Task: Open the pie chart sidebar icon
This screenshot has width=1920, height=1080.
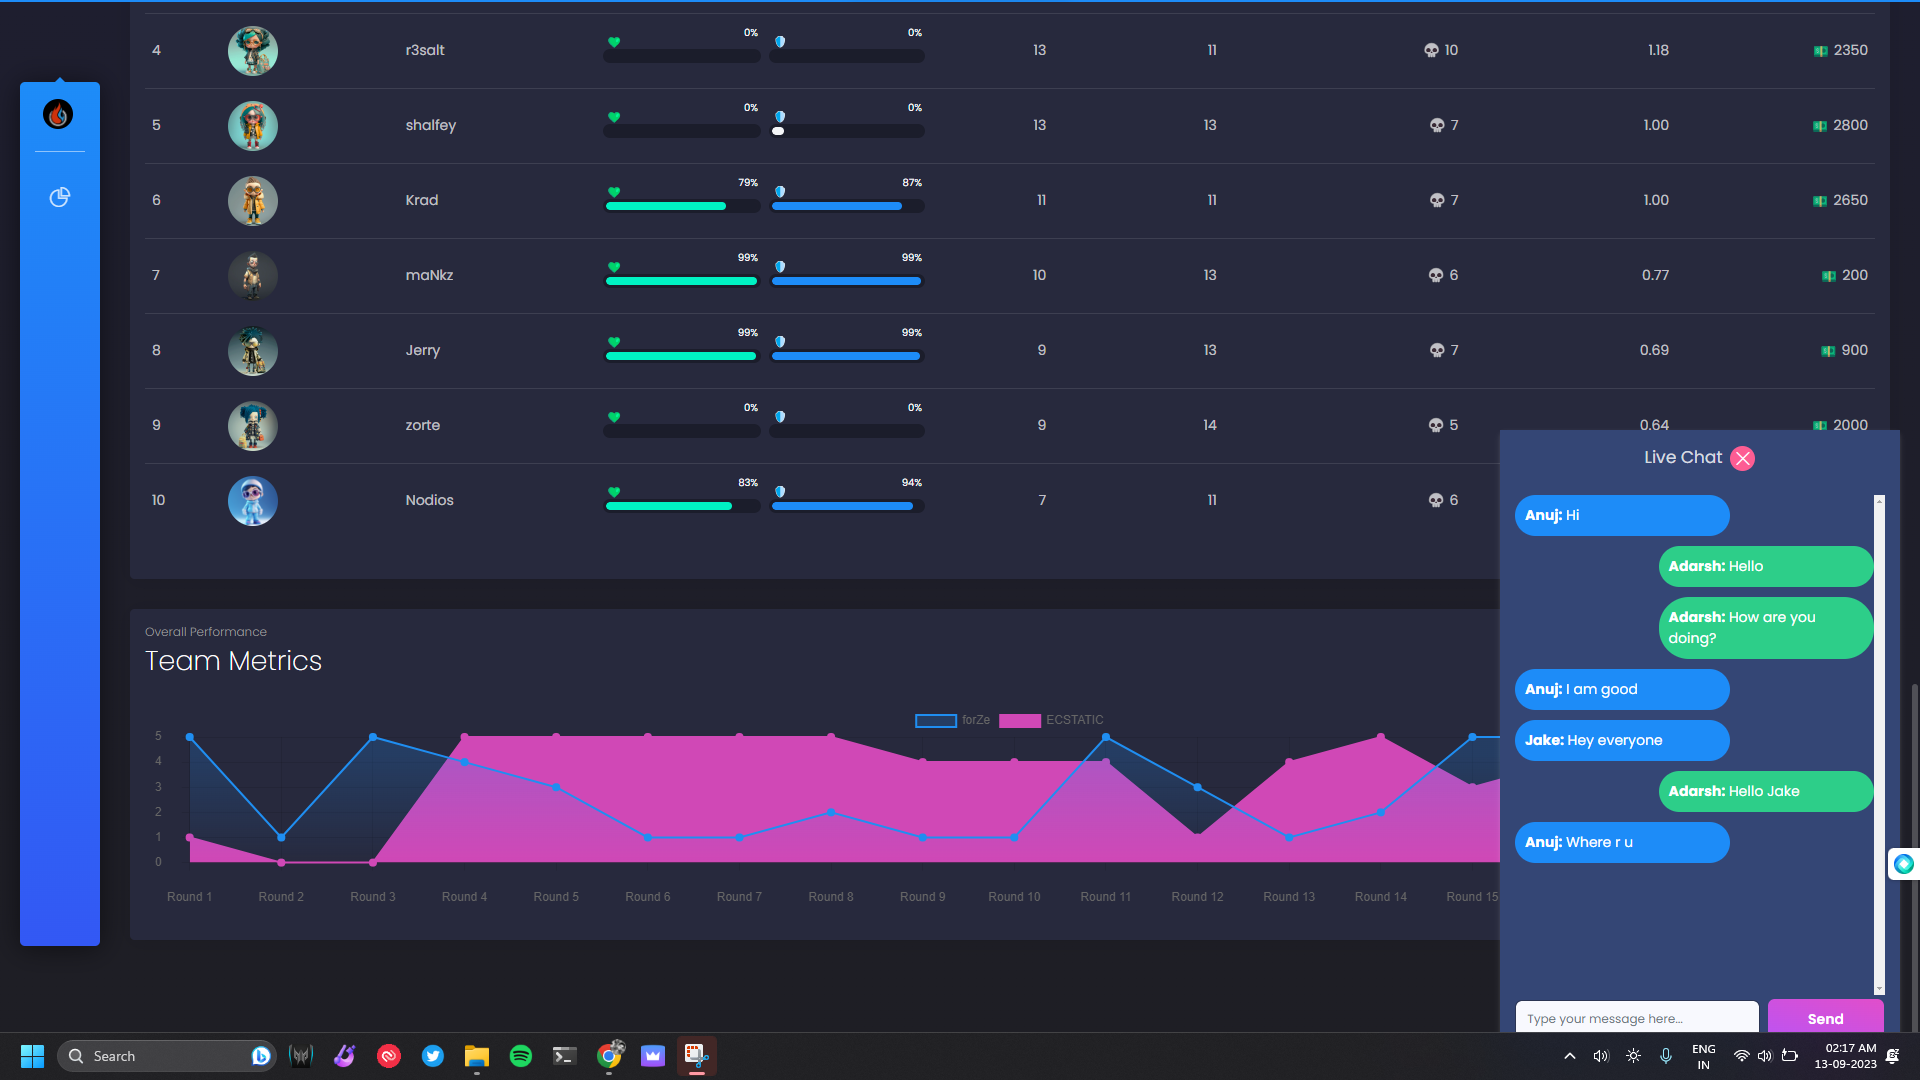Action: pyautogui.click(x=60, y=197)
